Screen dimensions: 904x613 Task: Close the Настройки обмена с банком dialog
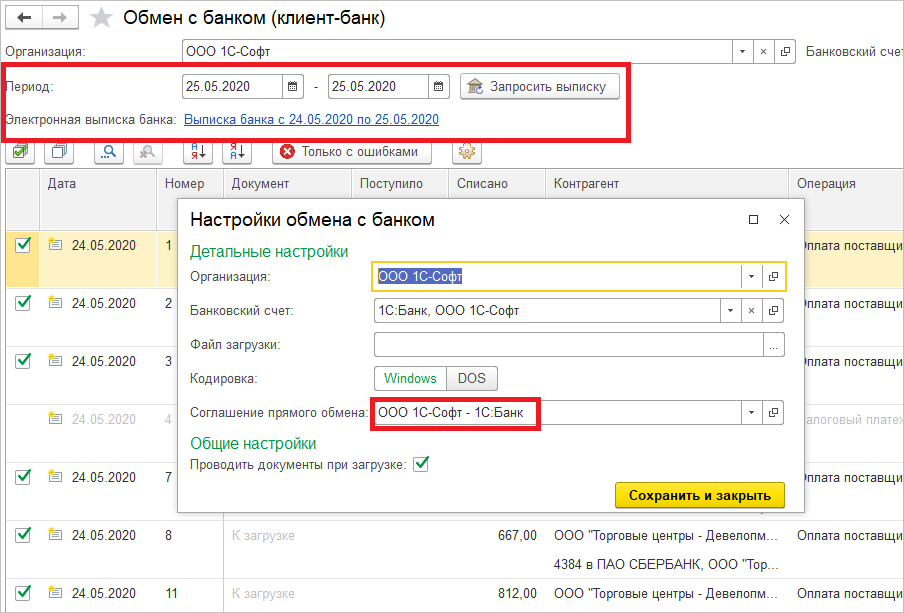tap(784, 220)
